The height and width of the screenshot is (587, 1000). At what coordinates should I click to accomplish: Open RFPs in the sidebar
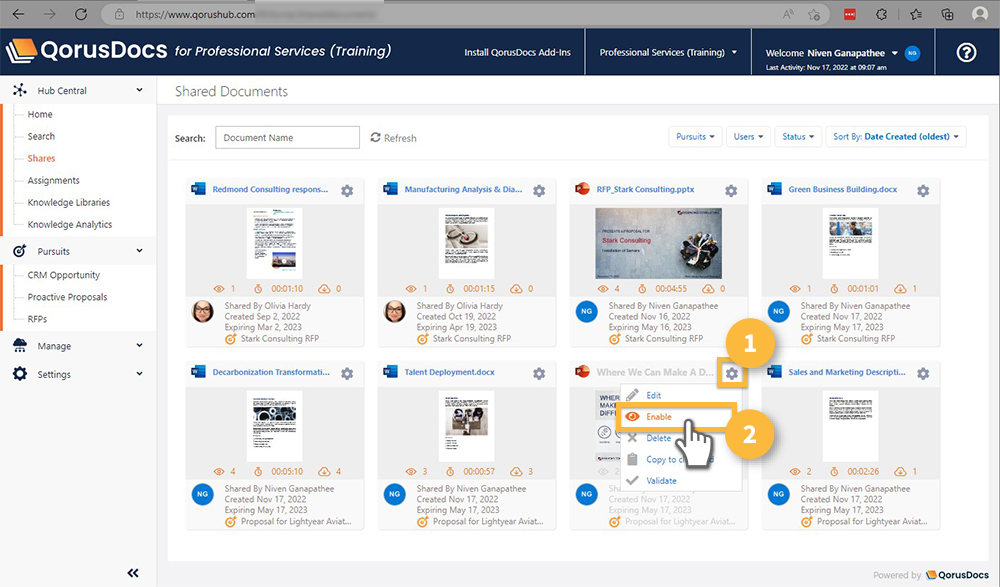tap(37, 319)
